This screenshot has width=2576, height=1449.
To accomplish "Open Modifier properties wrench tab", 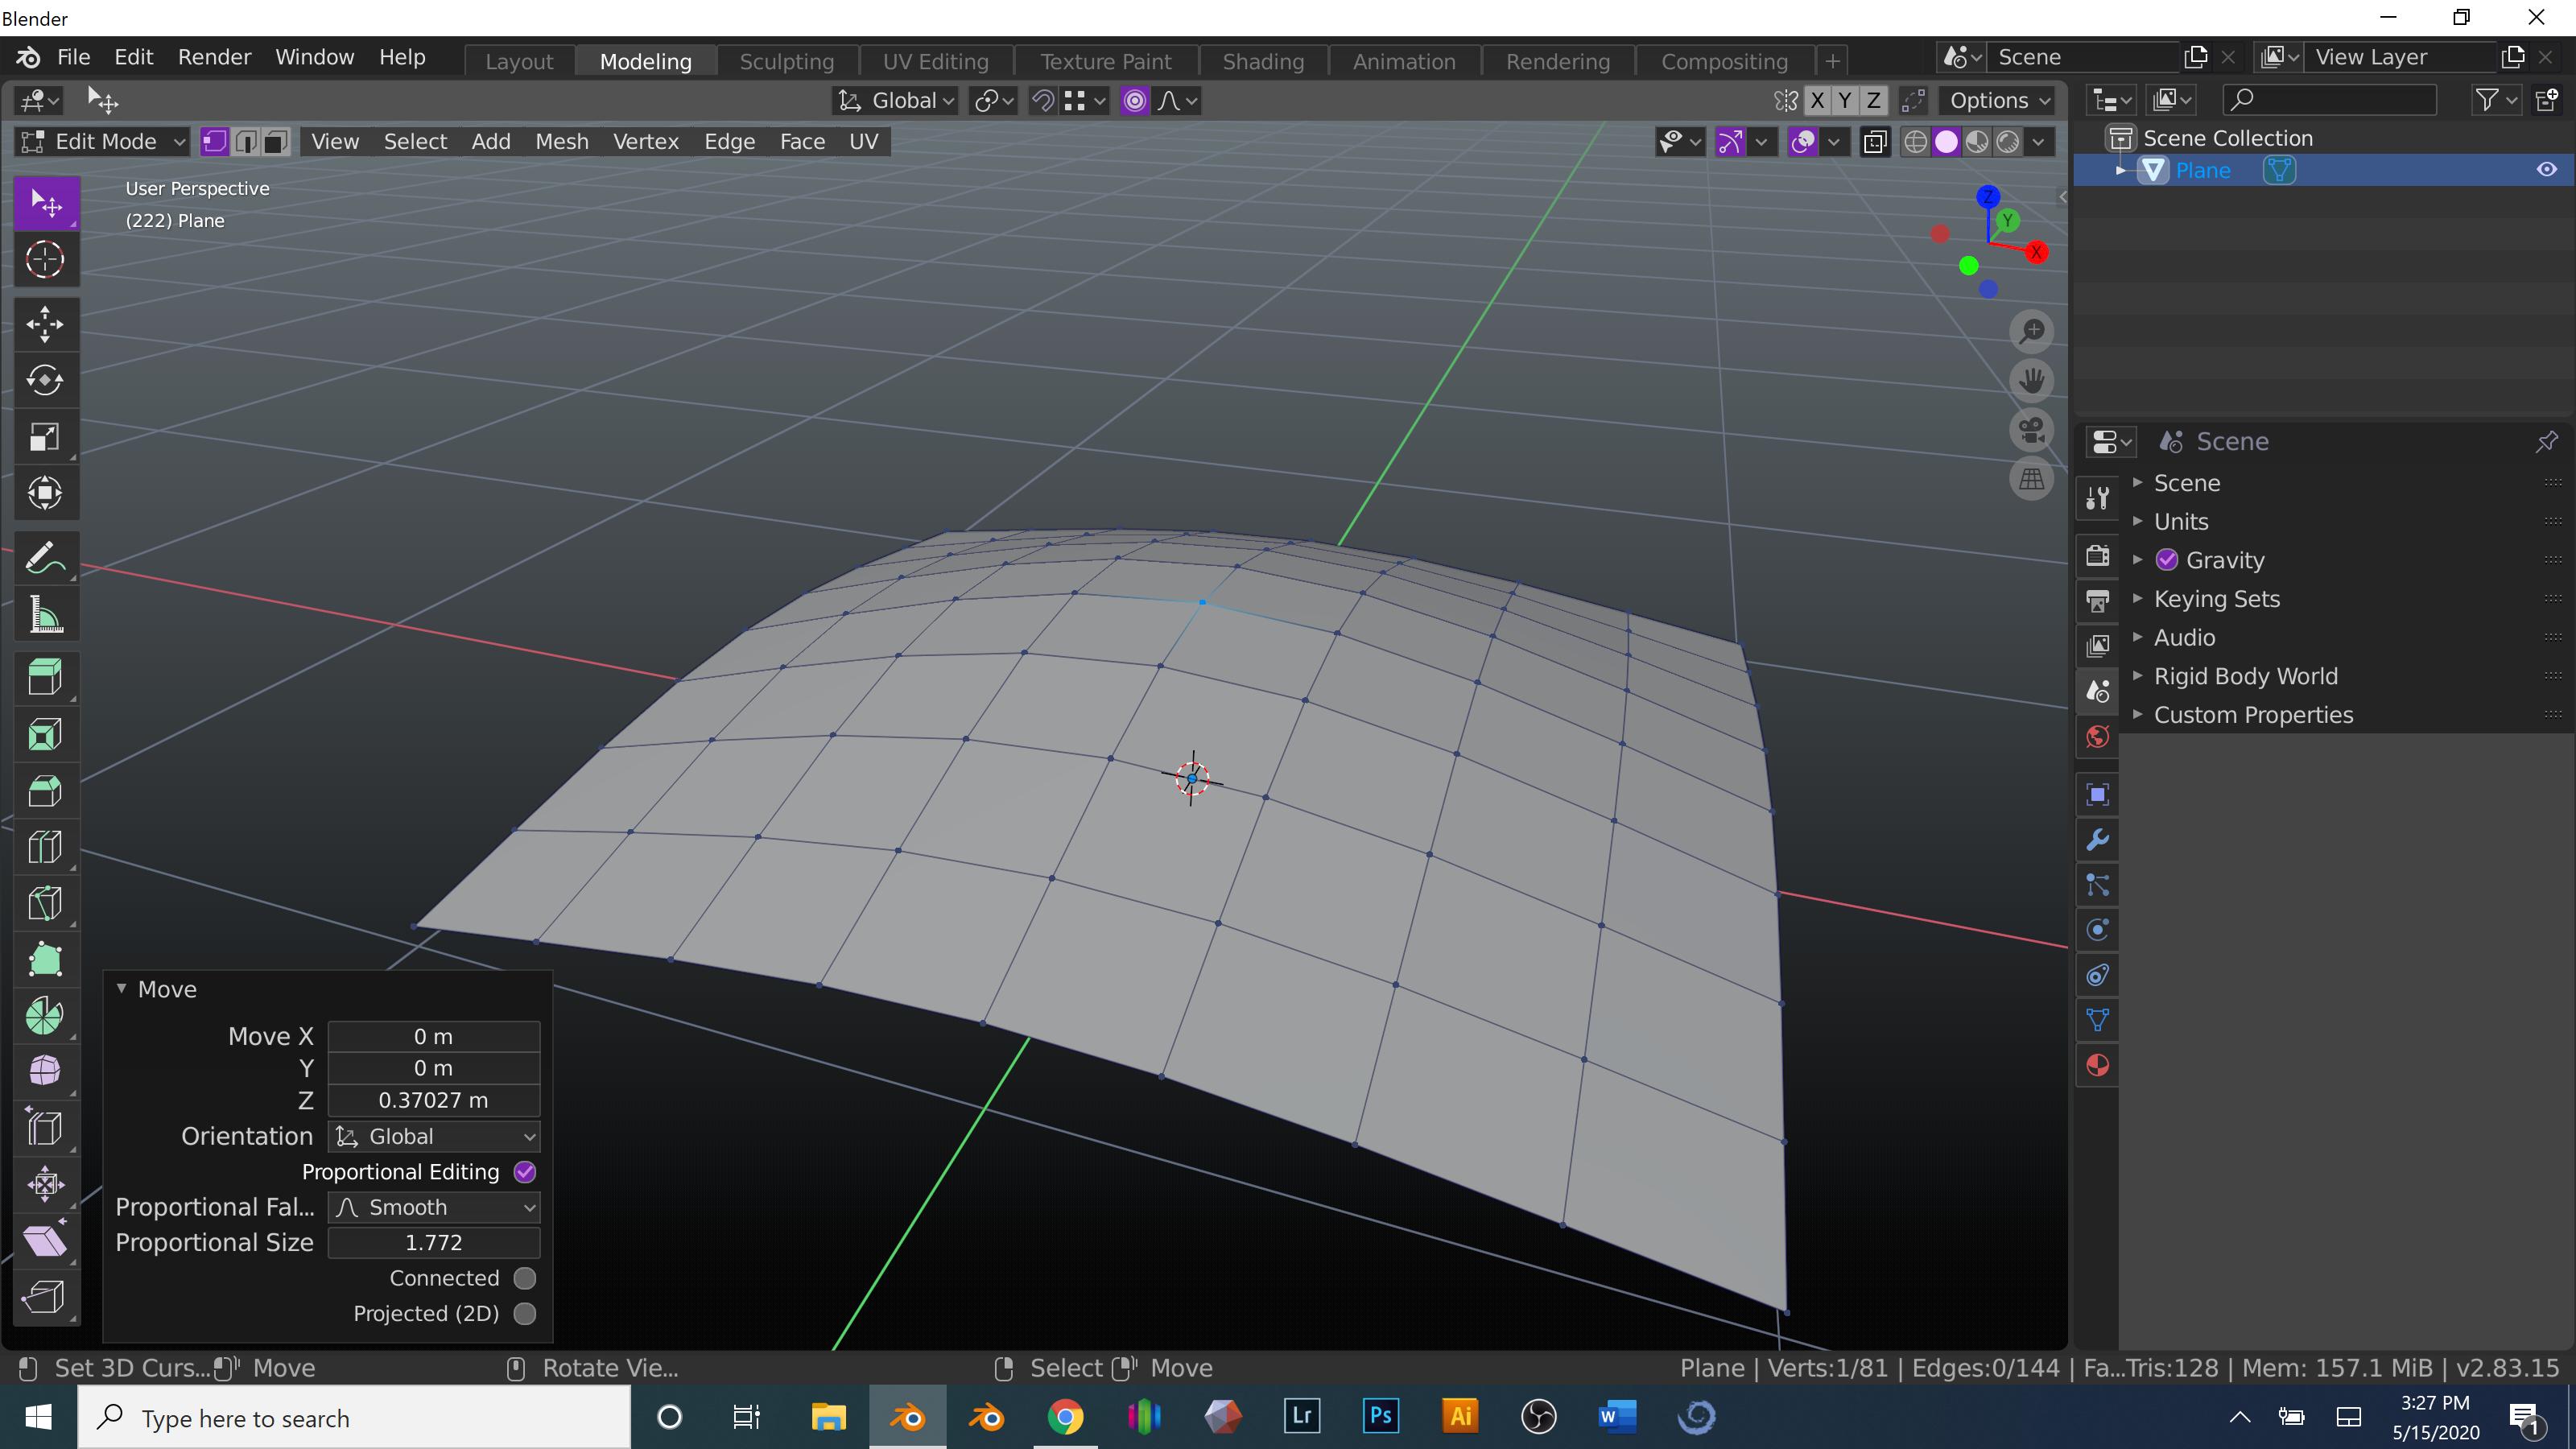I will (x=2098, y=840).
